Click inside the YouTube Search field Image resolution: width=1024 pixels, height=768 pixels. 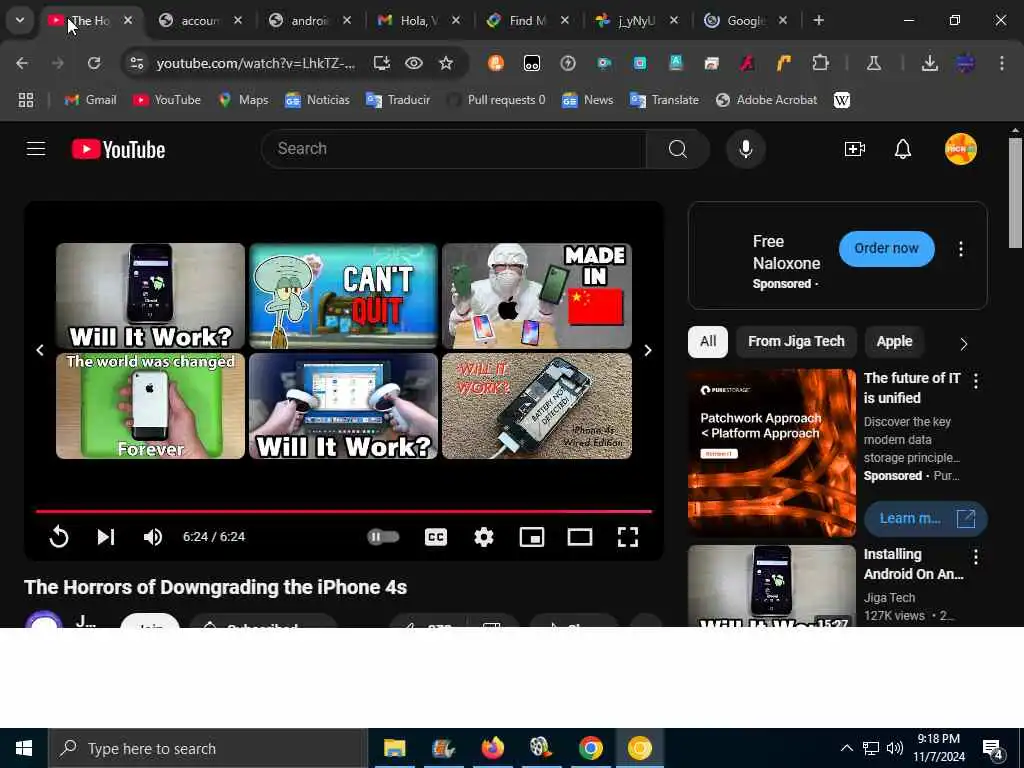454,149
